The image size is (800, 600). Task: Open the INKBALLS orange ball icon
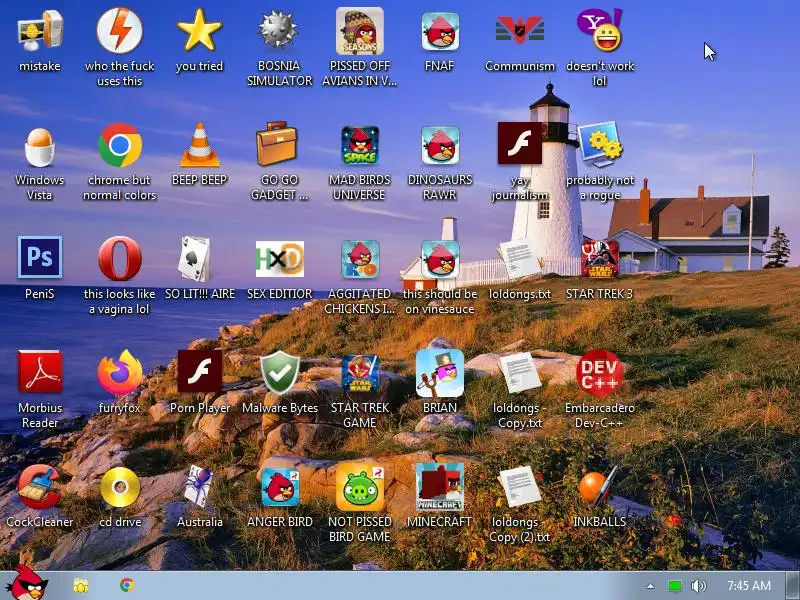597,487
